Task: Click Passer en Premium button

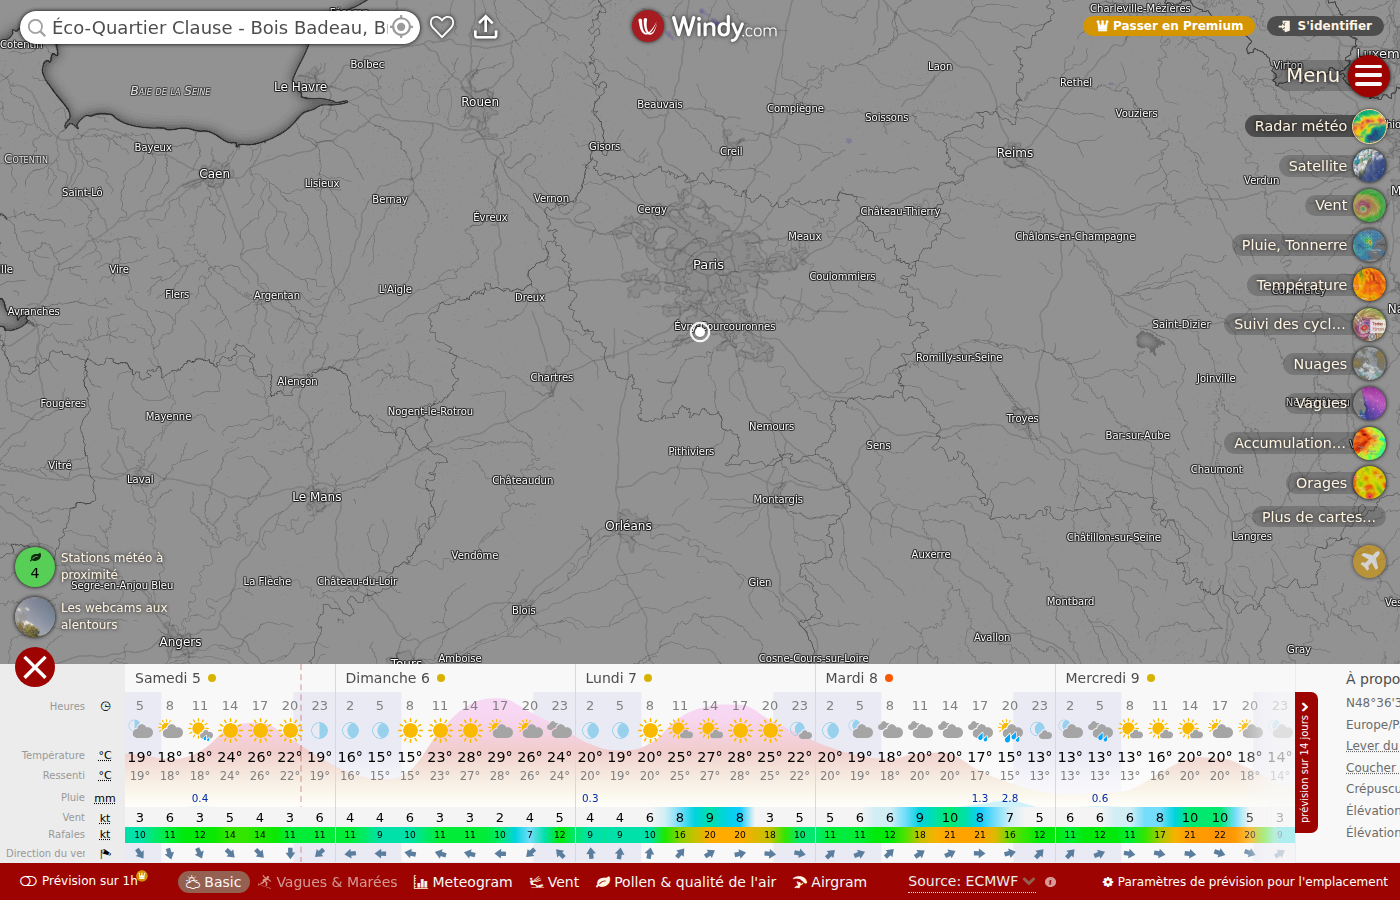Action: tap(1169, 26)
